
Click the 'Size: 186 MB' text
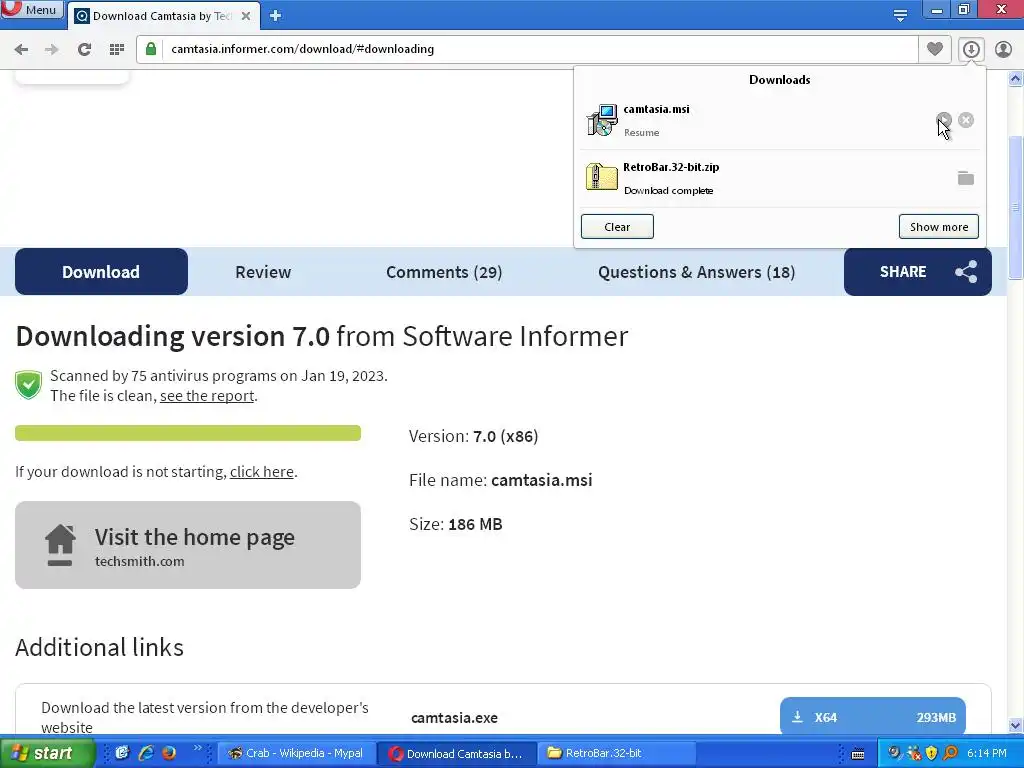tap(456, 524)
